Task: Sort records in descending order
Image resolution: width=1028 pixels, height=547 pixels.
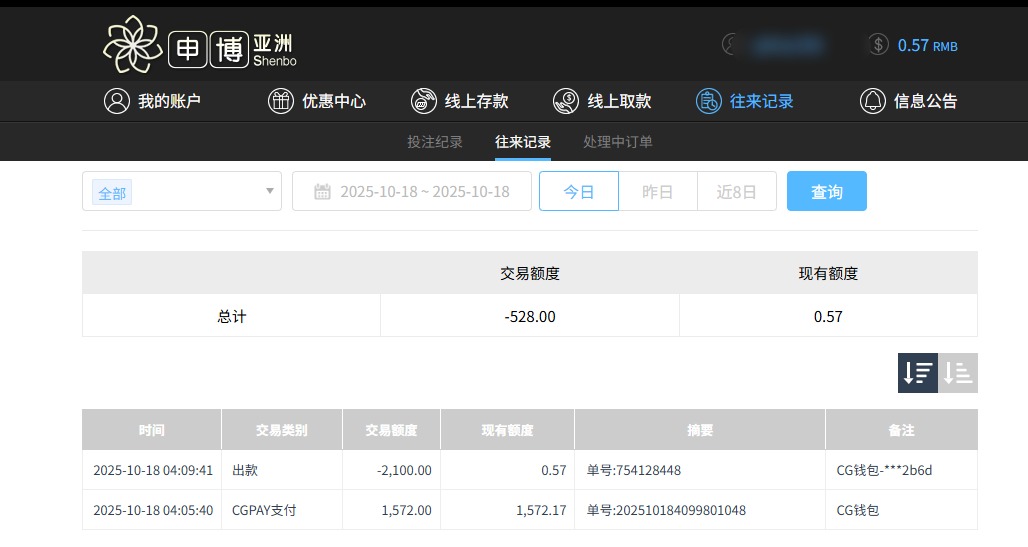Action: point(918,373)
